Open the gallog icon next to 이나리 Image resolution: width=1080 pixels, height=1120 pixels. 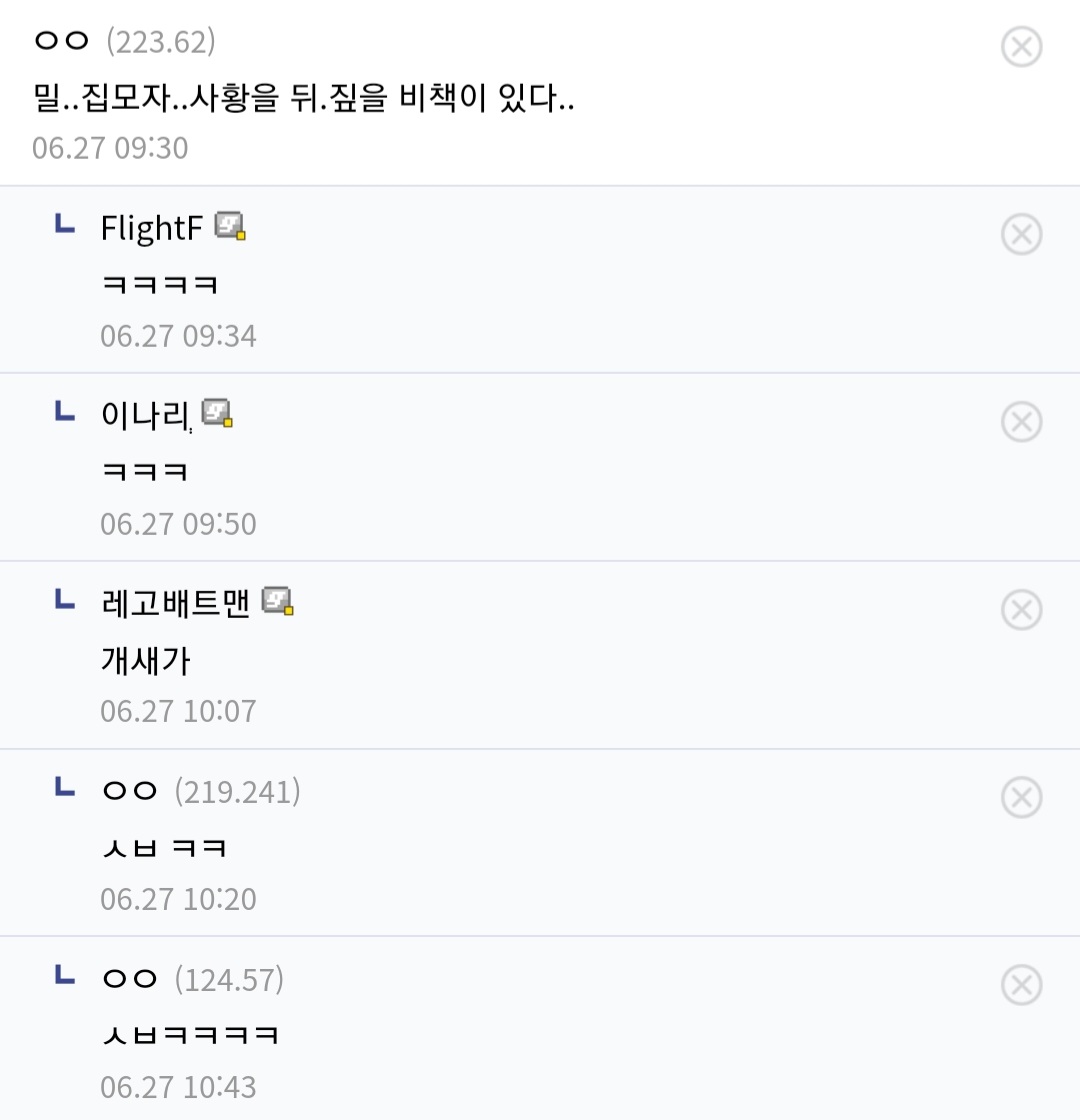(217, 413)
